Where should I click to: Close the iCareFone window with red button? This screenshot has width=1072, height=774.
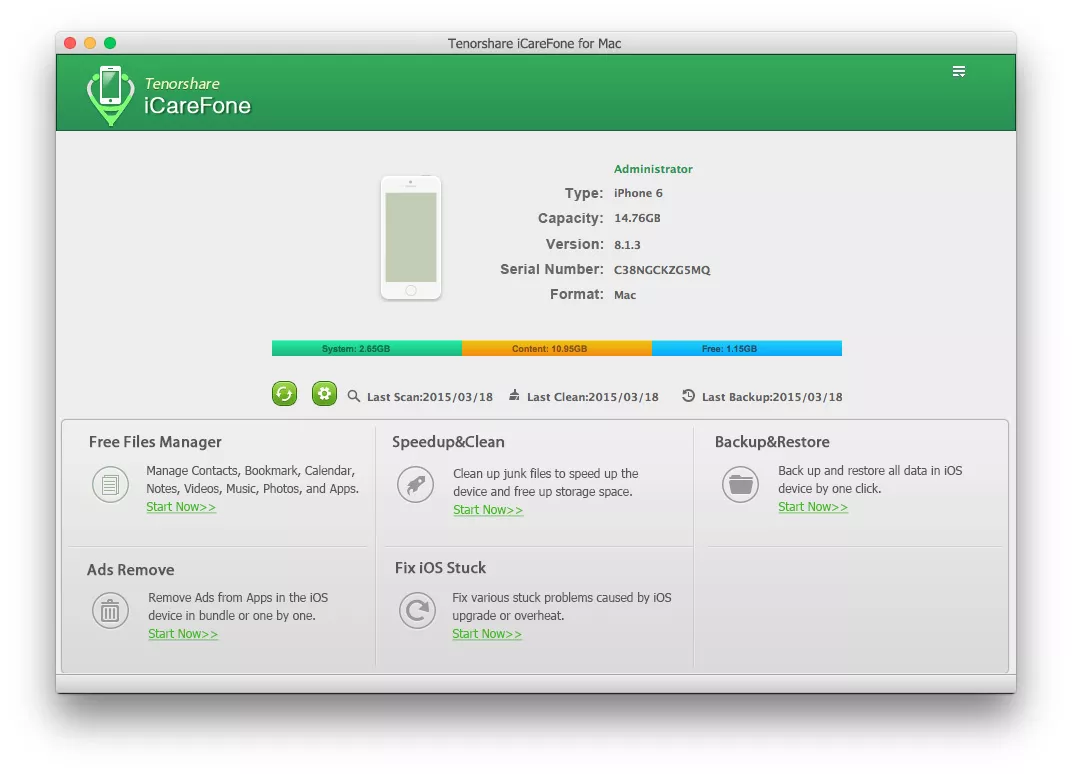click(x=70, y=43)
